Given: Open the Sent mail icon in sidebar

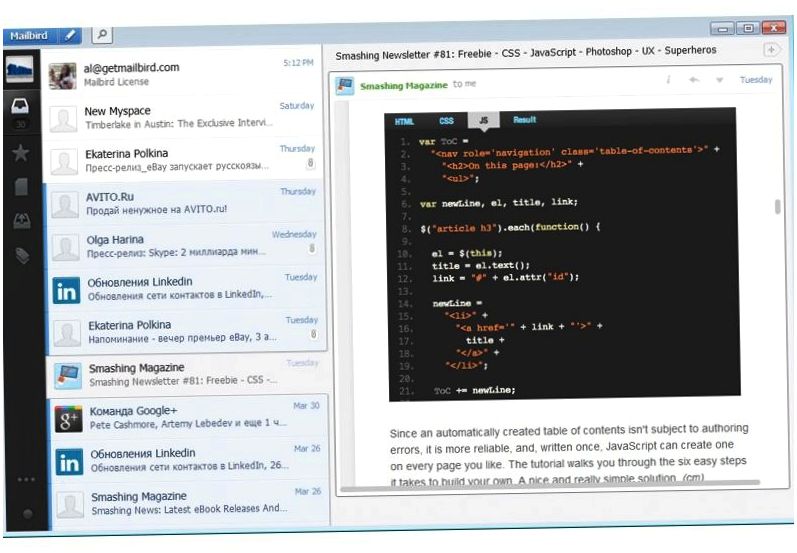Looking at the screenshot, I should point(22,221).
